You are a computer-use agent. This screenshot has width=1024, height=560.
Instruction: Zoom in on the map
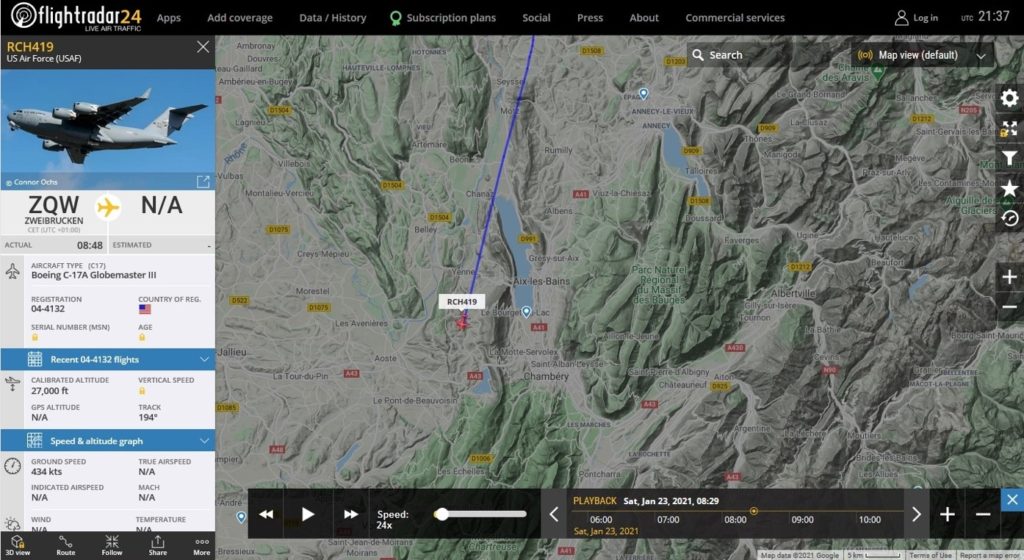(1009, 277)
